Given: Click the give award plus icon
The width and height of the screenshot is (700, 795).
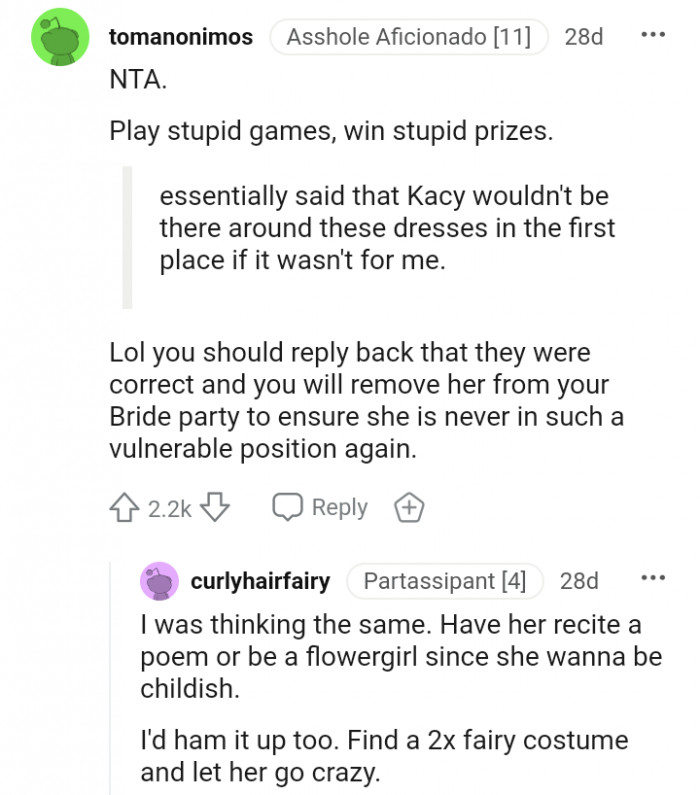Looking at the screenshot, I should tap(408, 508).
